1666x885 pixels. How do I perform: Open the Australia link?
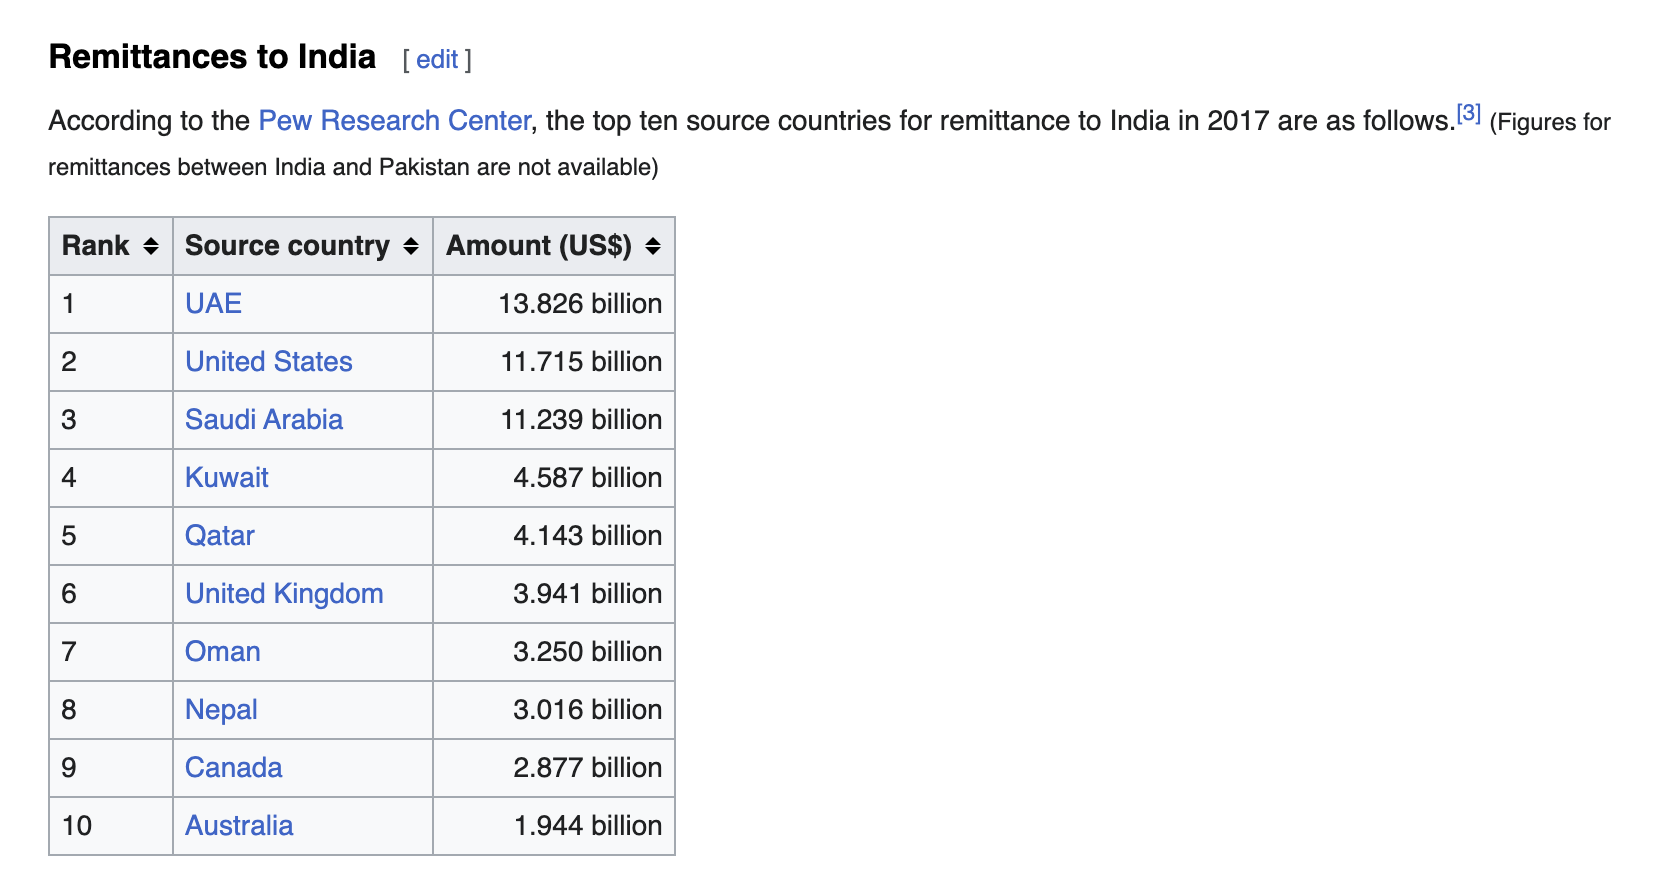click(239, 826)
